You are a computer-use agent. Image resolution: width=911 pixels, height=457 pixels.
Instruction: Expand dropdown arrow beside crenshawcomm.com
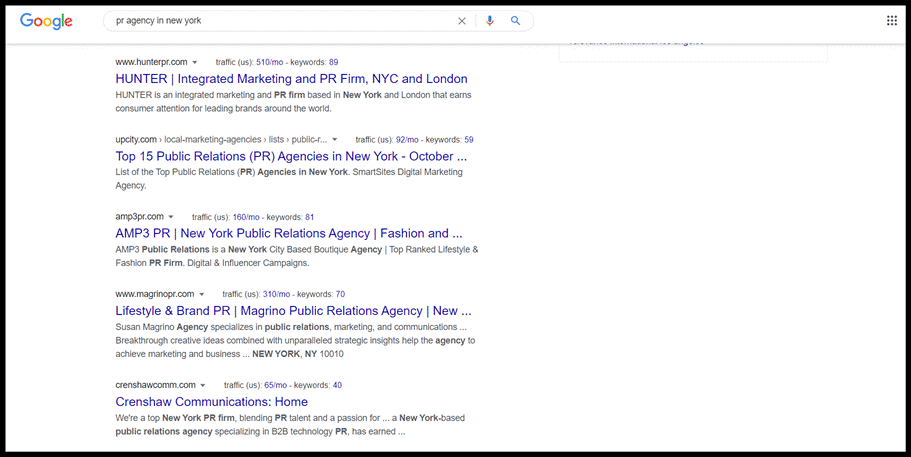point(203,386)
